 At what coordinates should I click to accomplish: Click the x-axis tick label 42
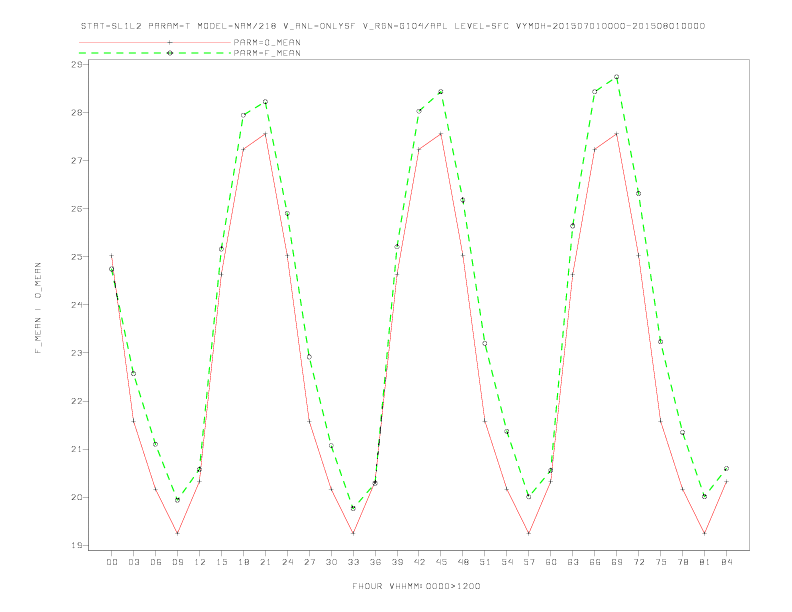click(x=419, y=562)
